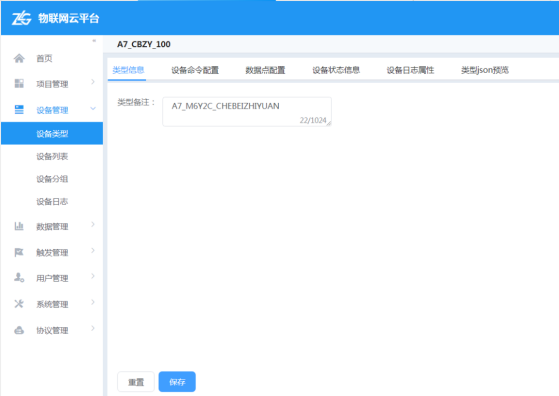Switch to the 设备命令配置 tab
559x396 pixels.
pyautogui.click(x=195, y=70)
